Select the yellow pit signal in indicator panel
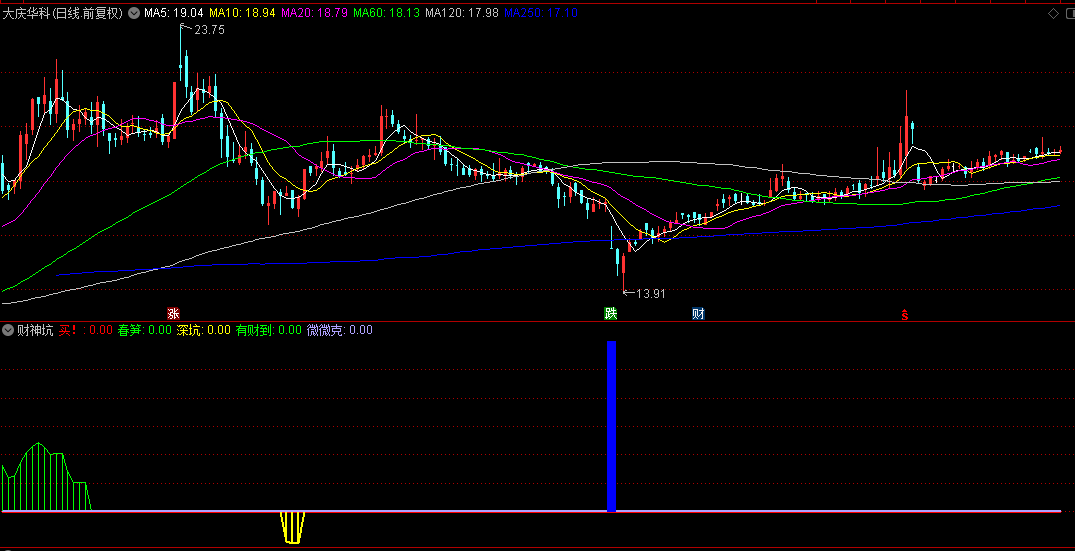1075x551 pixels. [293, 527]
